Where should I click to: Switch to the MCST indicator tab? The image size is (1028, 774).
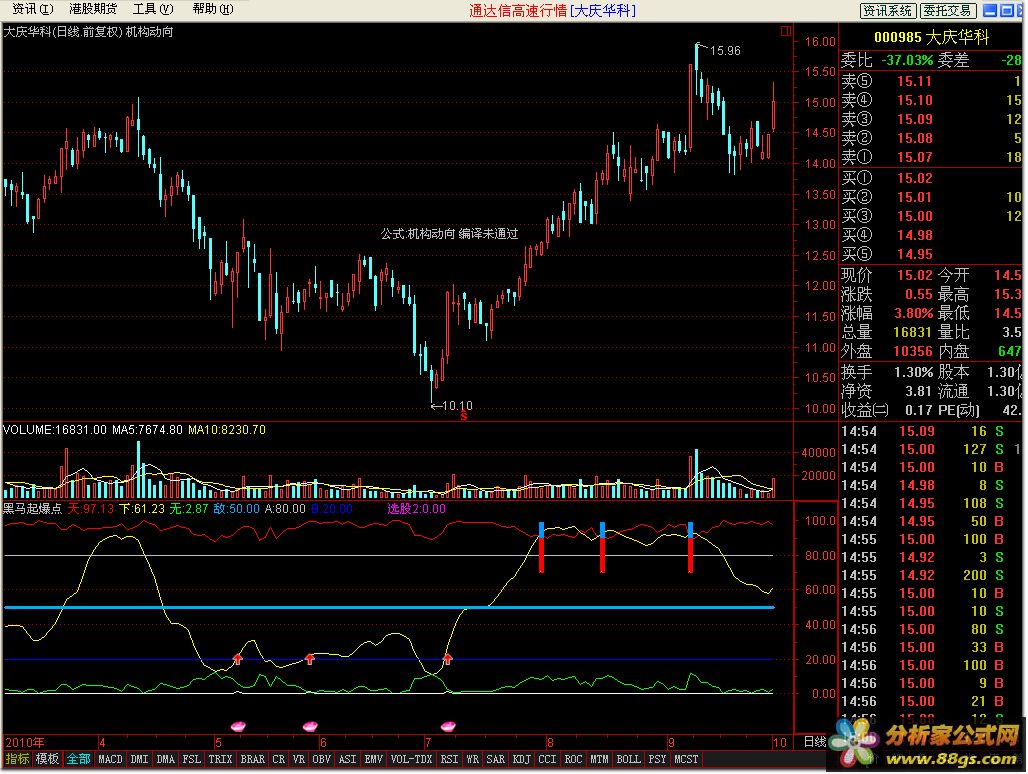click(x=686, y=759)
